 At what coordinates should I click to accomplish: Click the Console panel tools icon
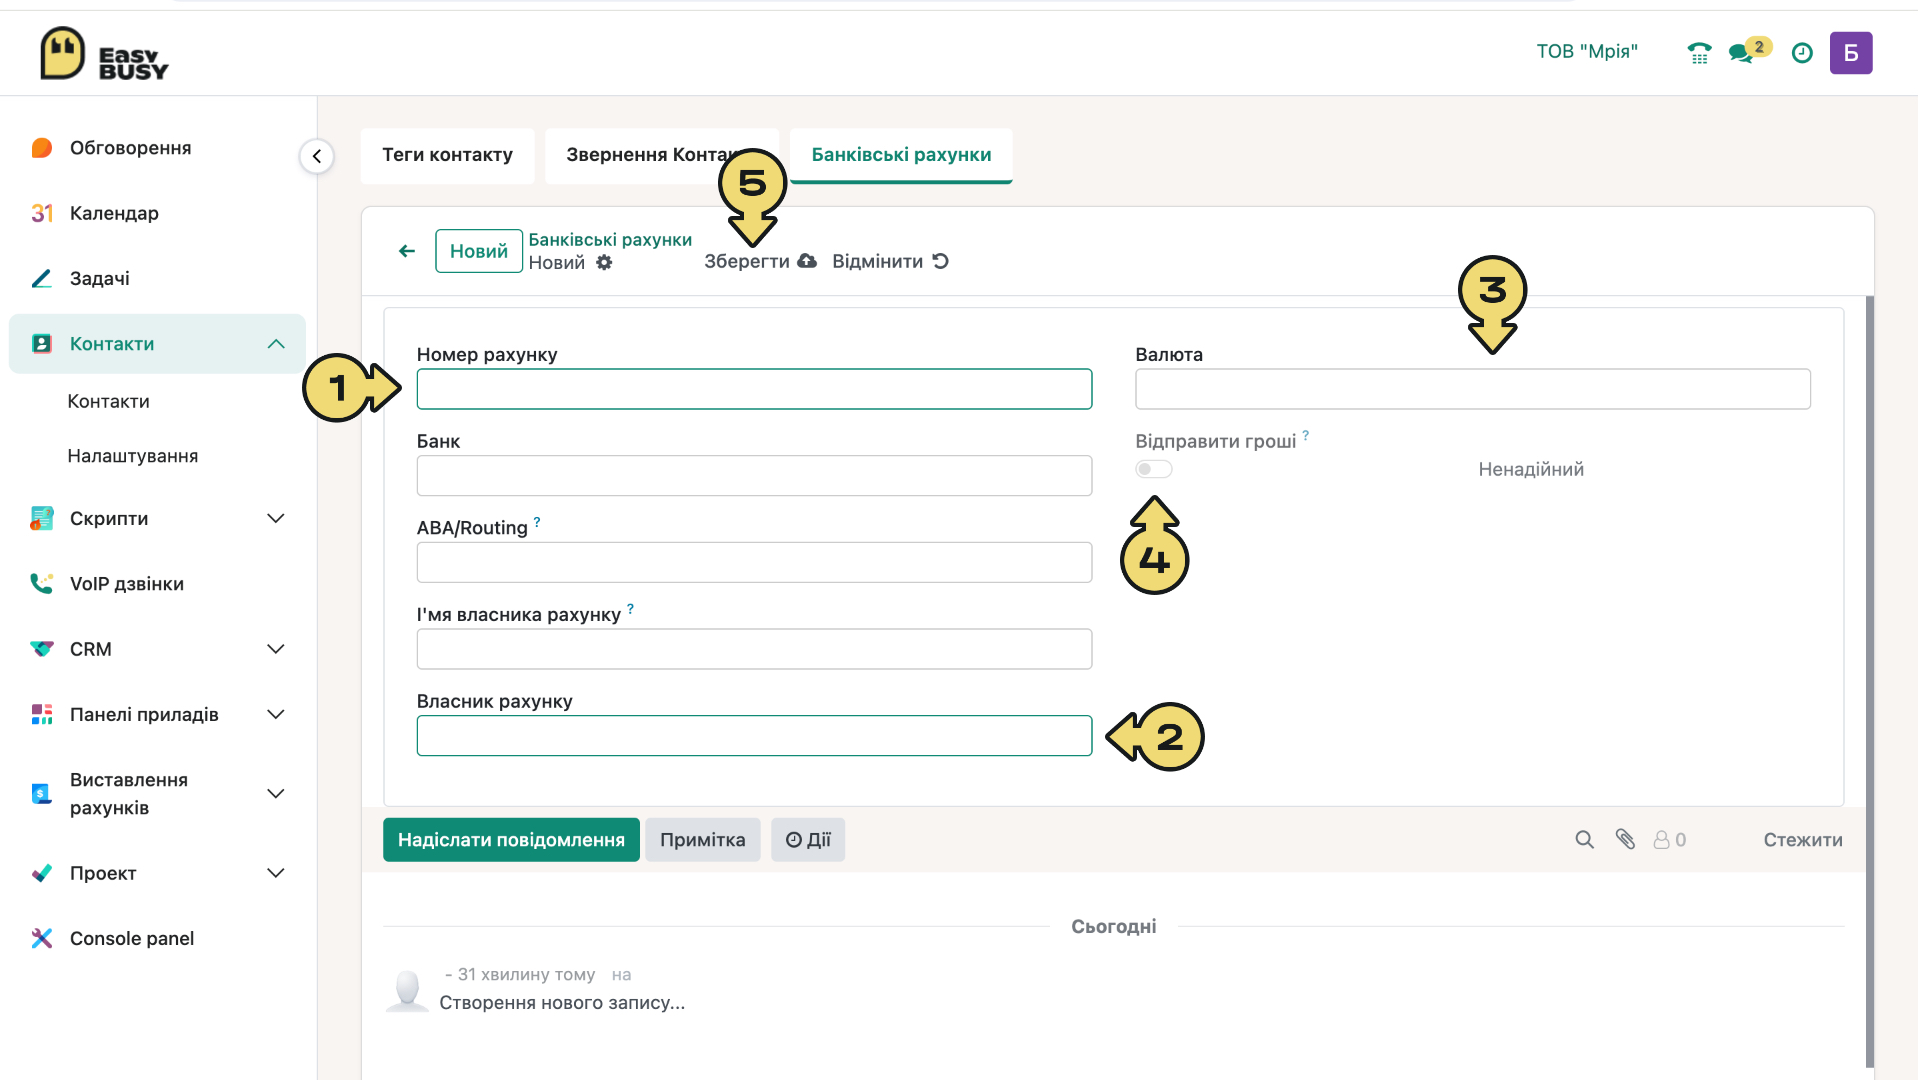(42, 938)
